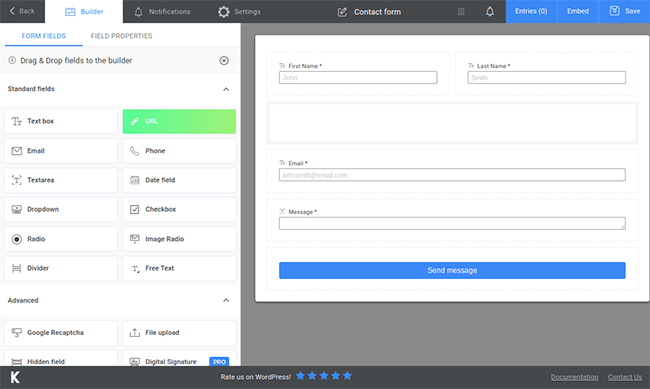
Task: Select the Date field
Action: (179, 180)
